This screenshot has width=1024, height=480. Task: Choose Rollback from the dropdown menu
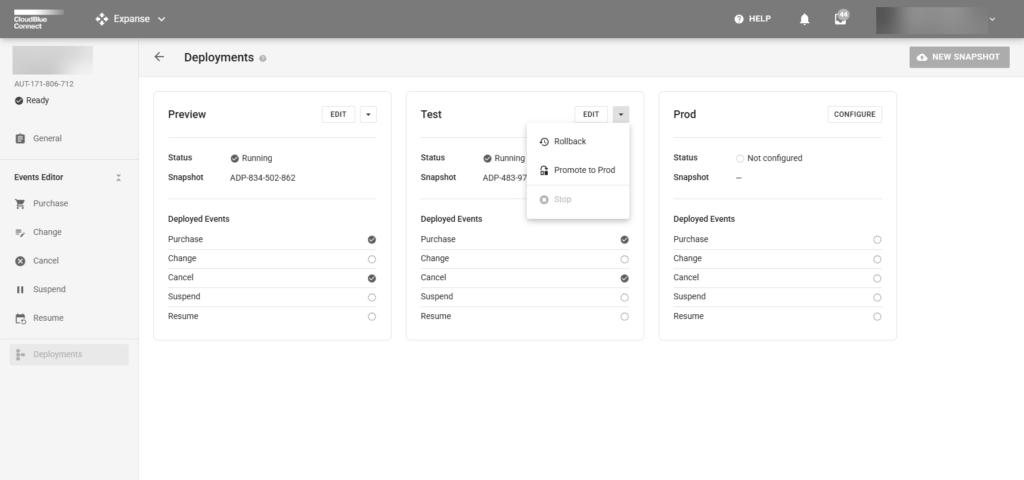(x=578, y=142)
